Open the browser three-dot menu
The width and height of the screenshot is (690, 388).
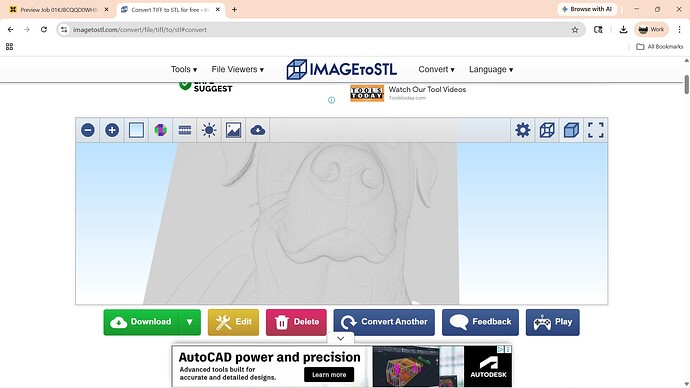tap(679, 29)
